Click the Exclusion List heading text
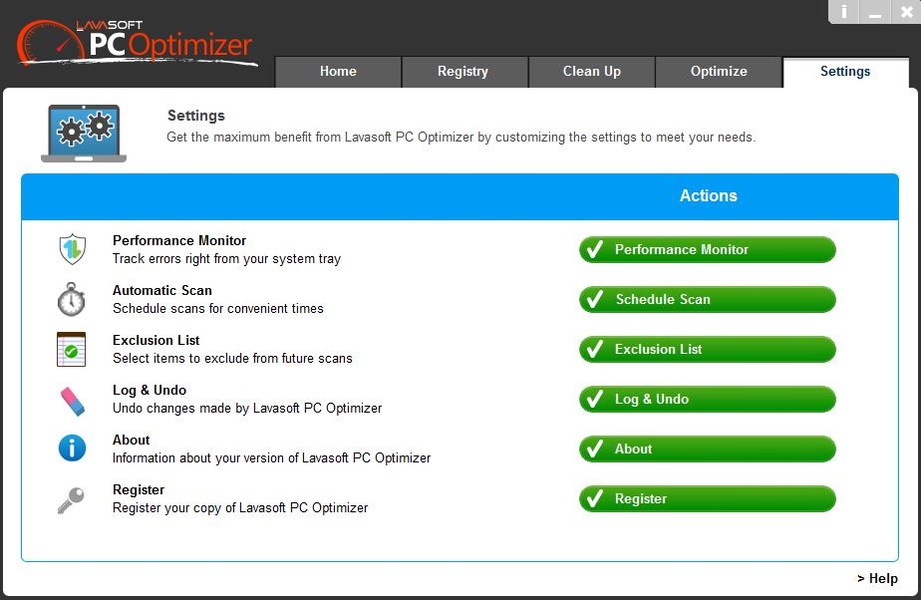 click(x=156, y=340)
